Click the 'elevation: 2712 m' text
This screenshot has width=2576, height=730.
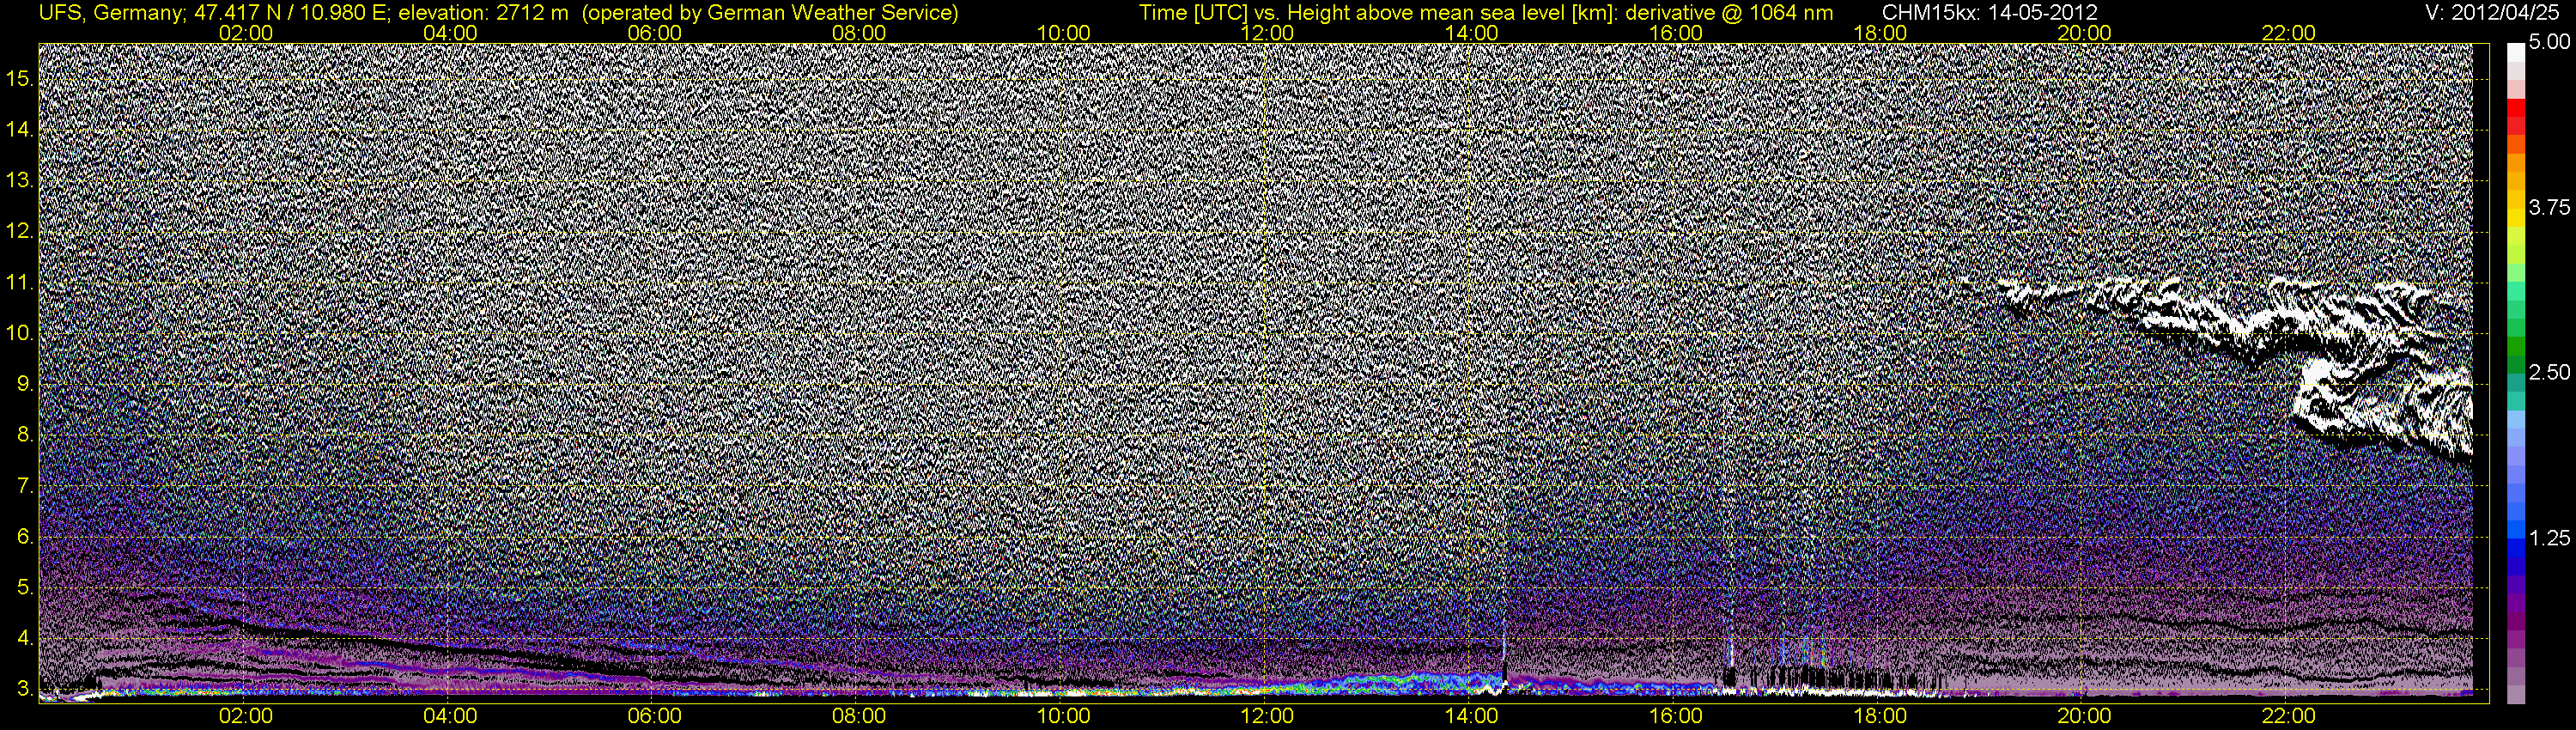(484, 13)
